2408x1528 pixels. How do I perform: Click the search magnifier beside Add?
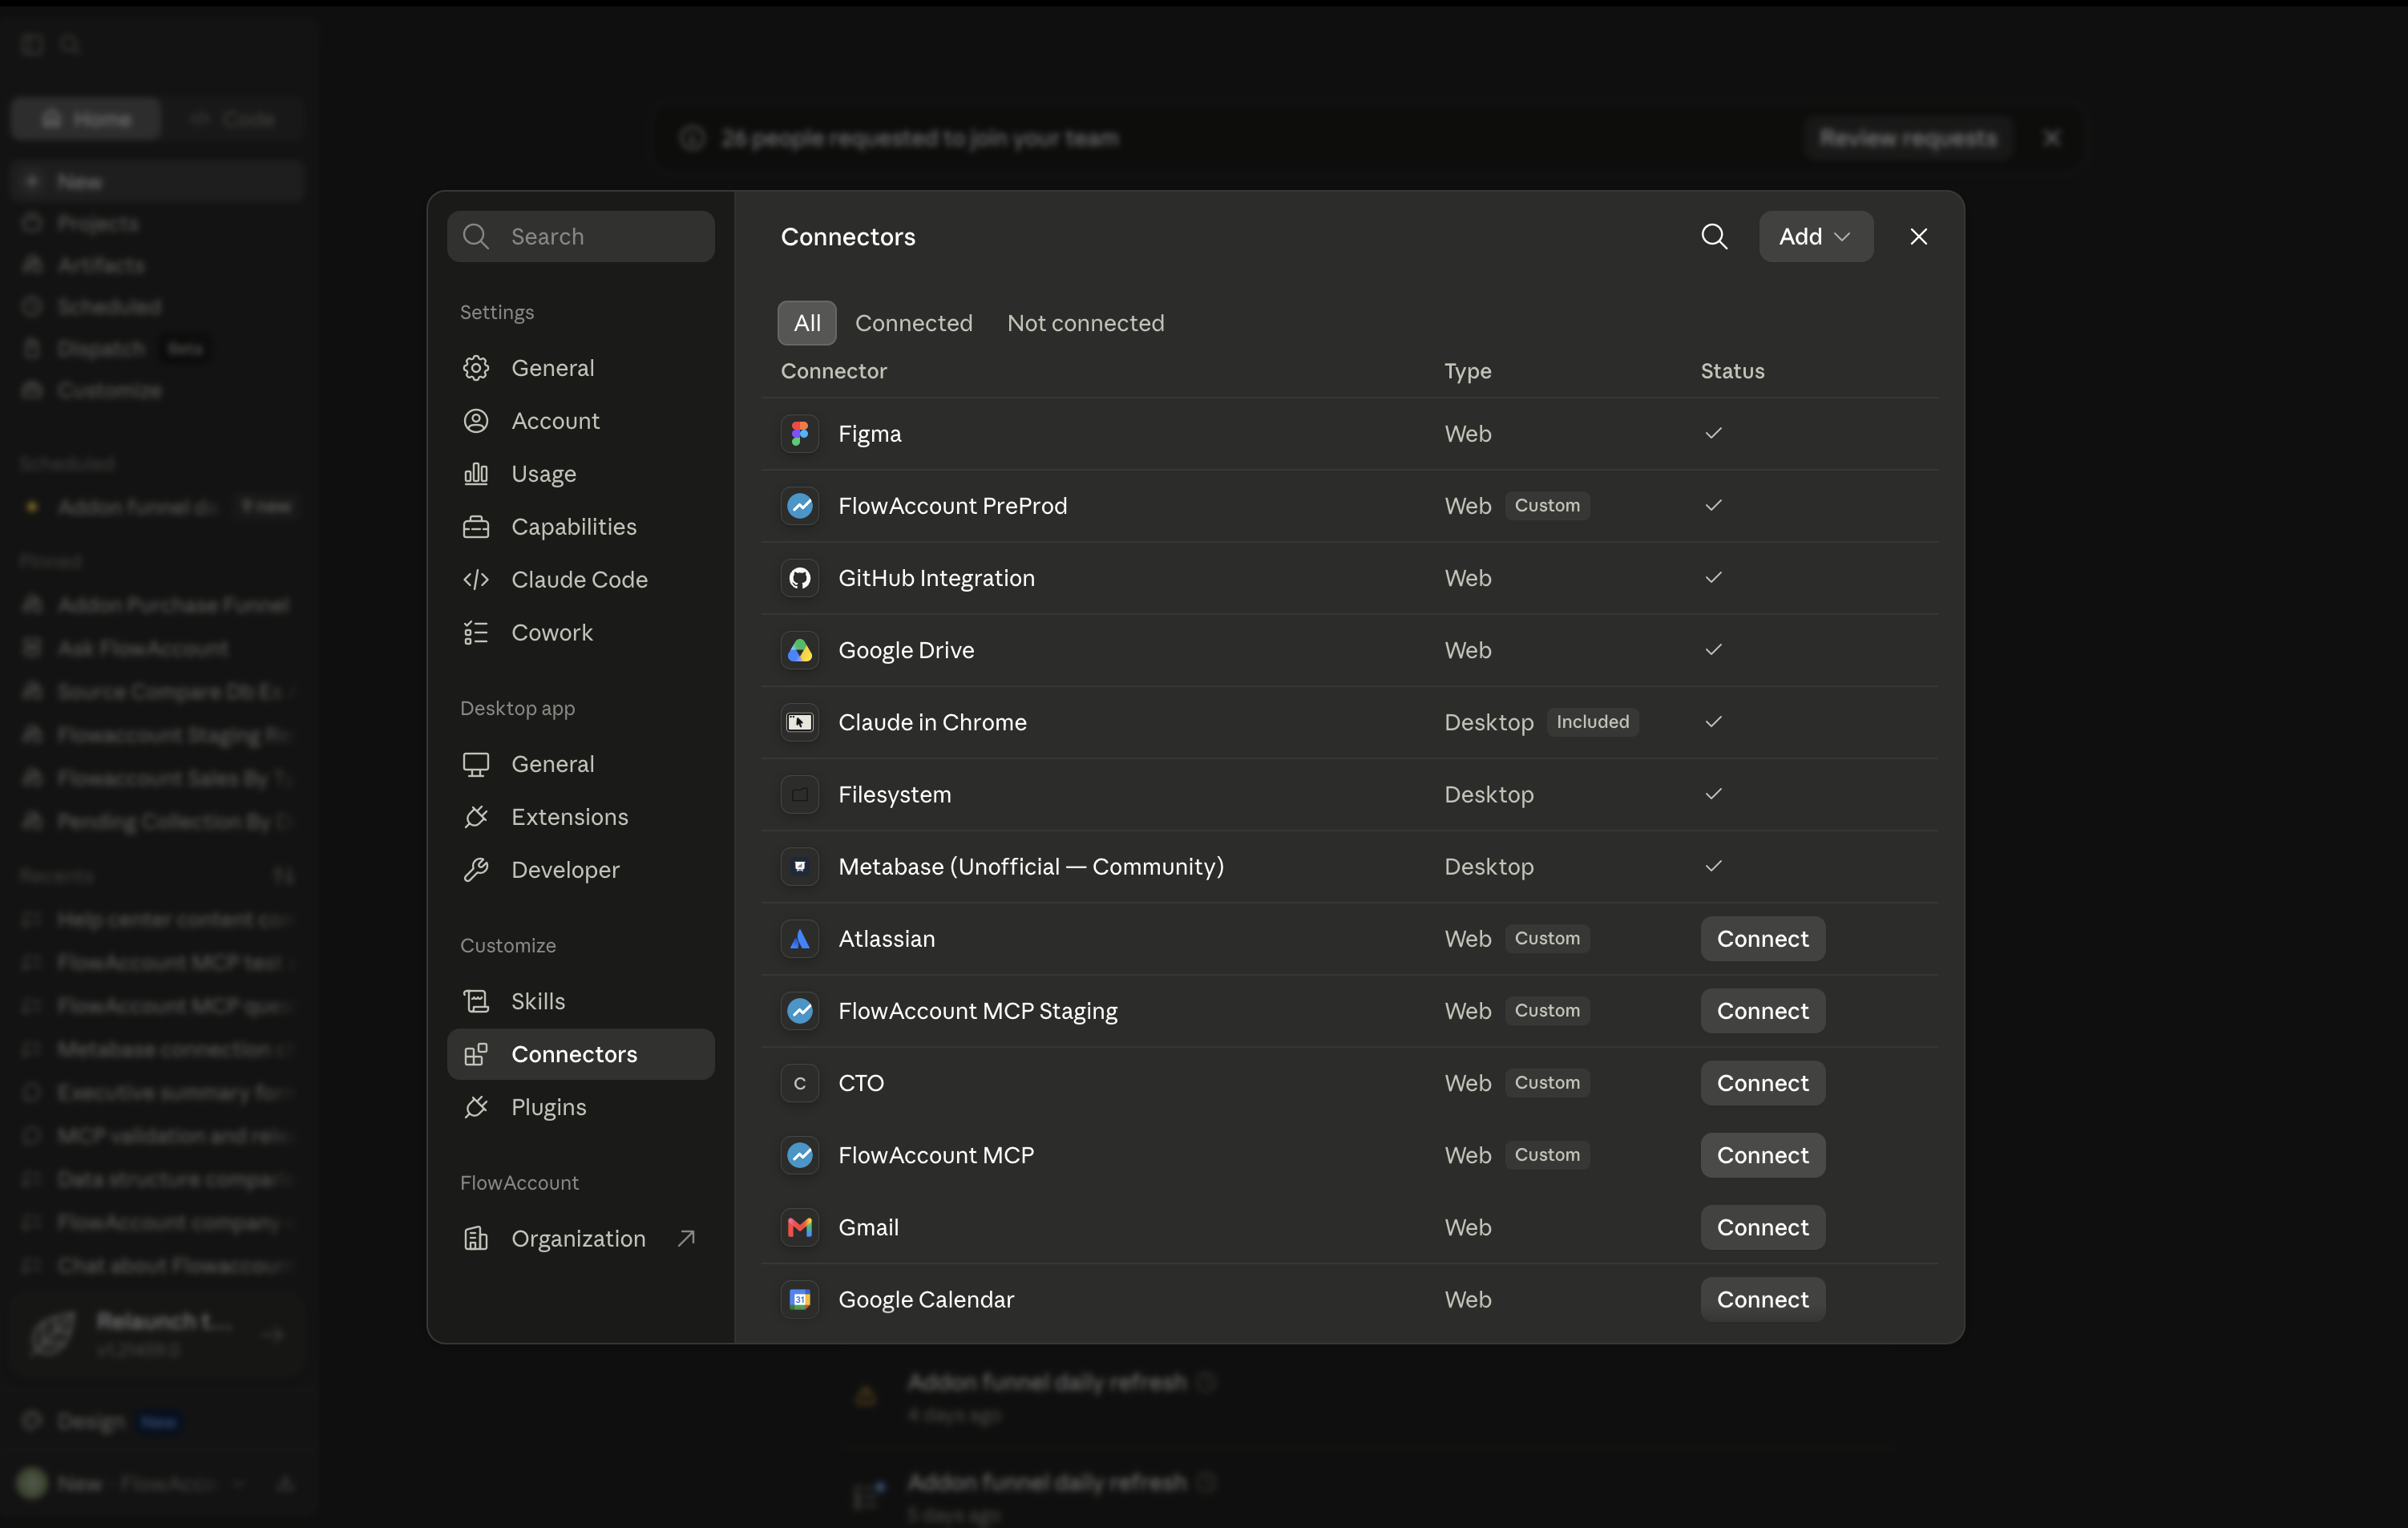[x=1714, y=236]
